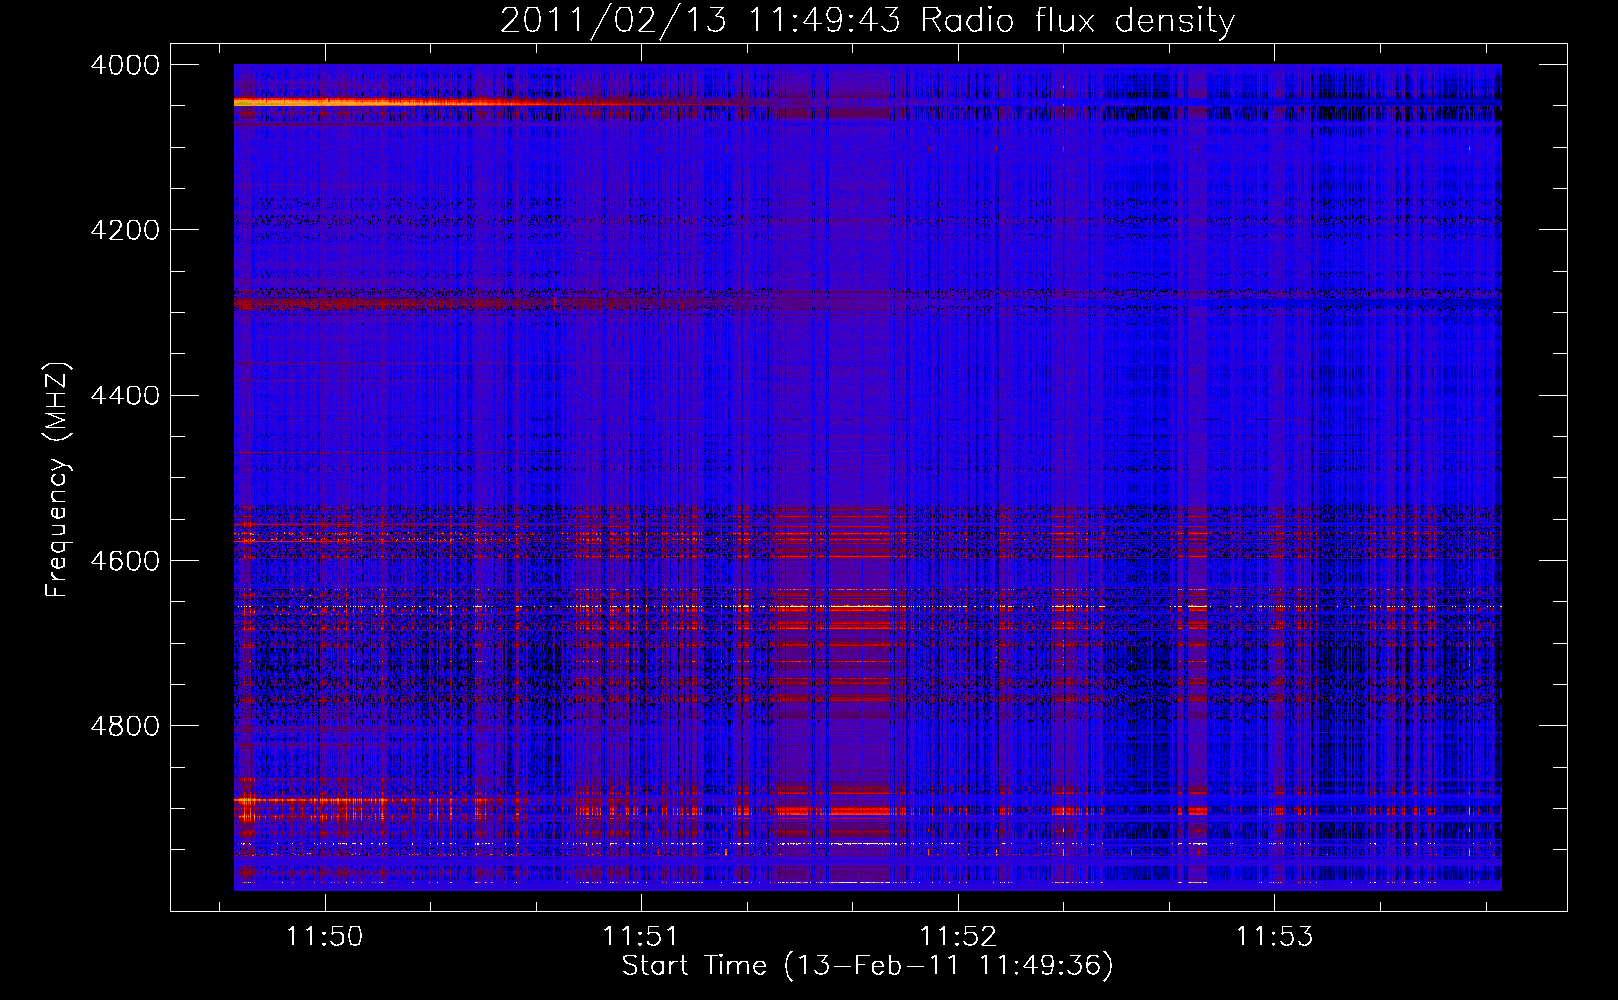Select the 4800 frequency axis label
The height and width of the screenshot is (1000, 1618).
click(125, 726)
